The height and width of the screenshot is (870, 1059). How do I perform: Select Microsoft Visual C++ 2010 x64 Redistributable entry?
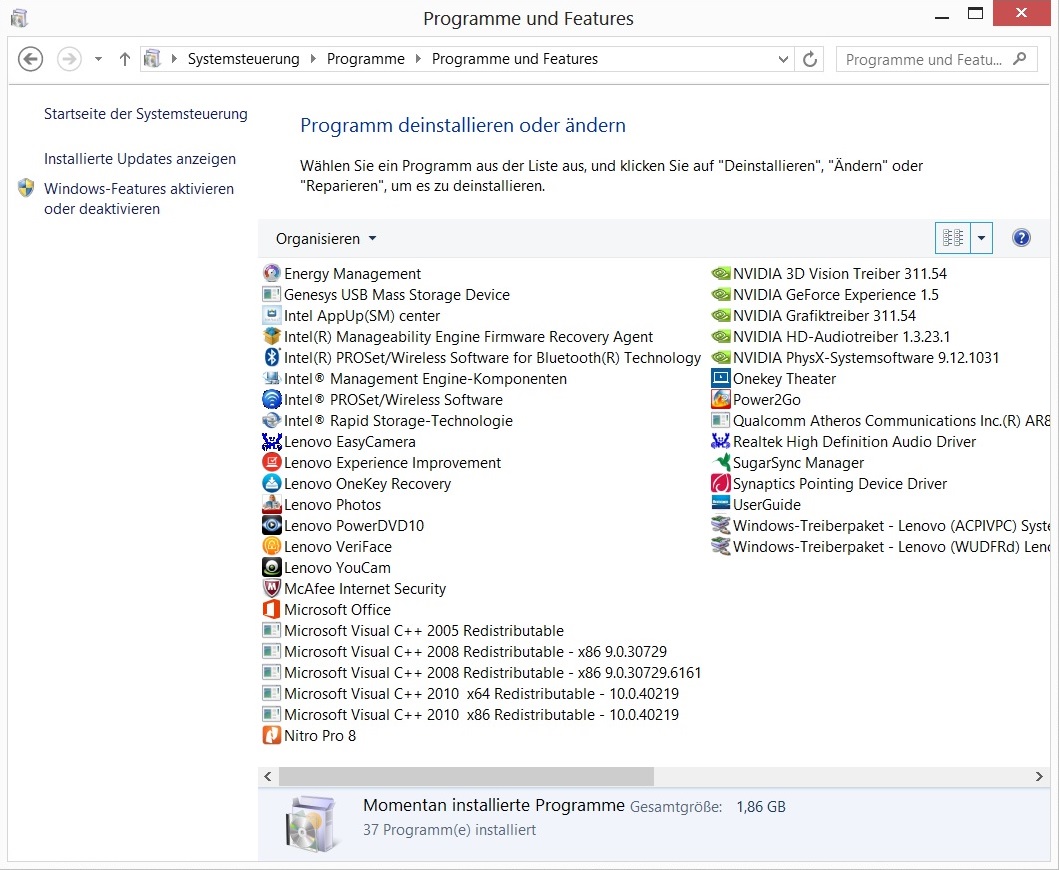tap(470, 693)
